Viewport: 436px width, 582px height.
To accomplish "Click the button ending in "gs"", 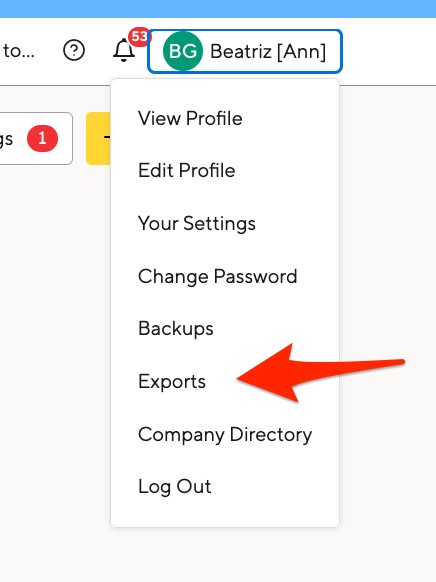I will tap(36, 138).
